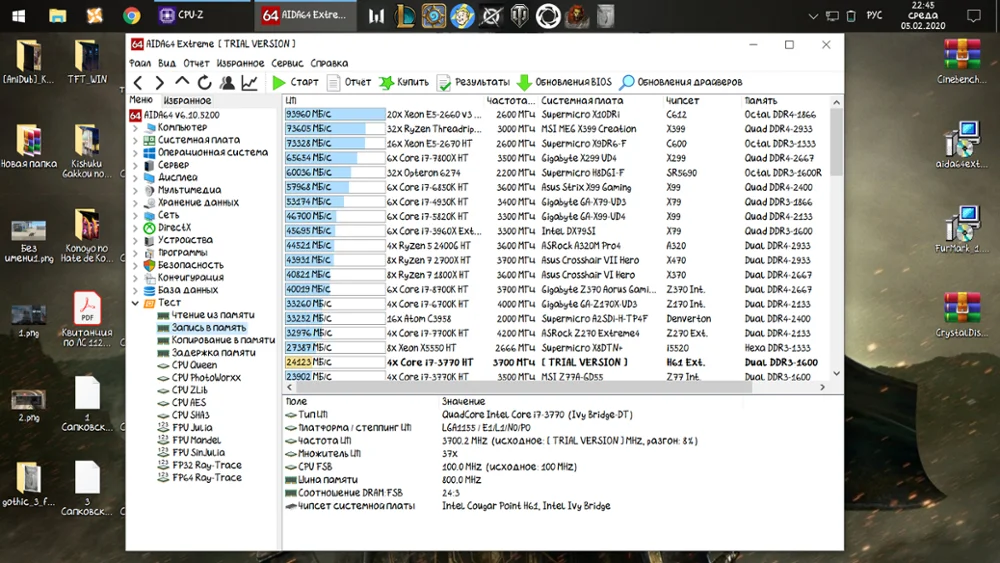The width and height of the screenshot is (1000, 563).
Task: Open the user profile toolbar icon
Action: (x=227, y=82)
